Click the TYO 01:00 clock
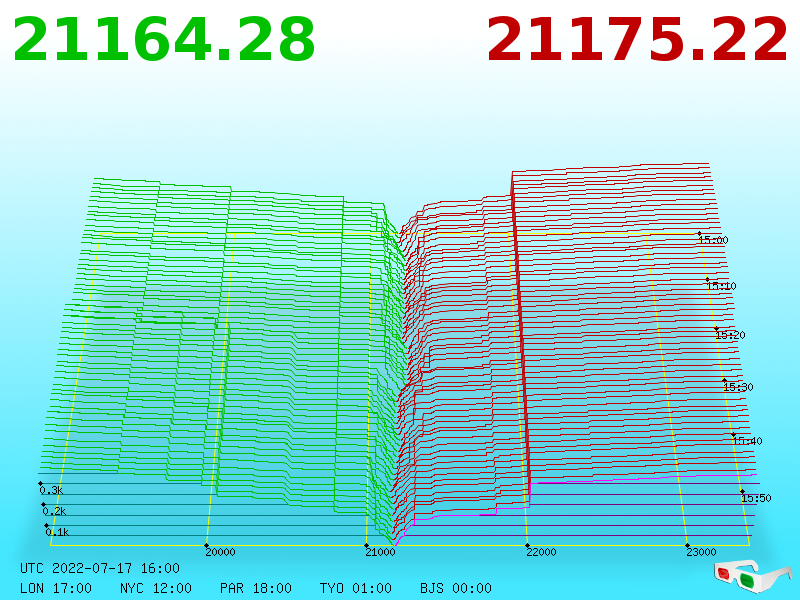The width and height of the screenshot is (800, 600). pos(356,588)
